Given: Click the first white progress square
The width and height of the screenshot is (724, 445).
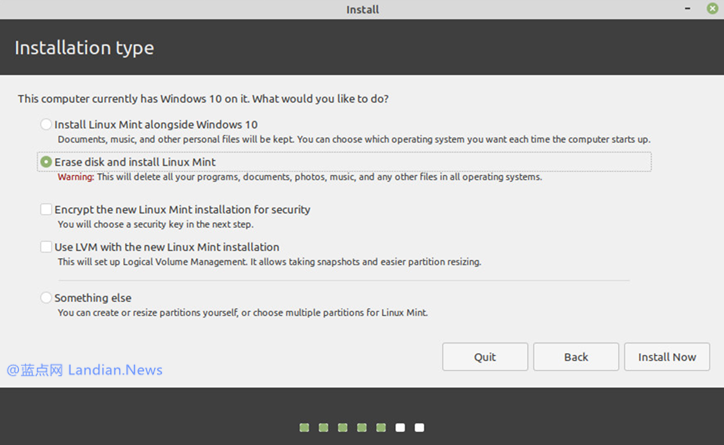Looking at the screenshot, I should point(400,428).
